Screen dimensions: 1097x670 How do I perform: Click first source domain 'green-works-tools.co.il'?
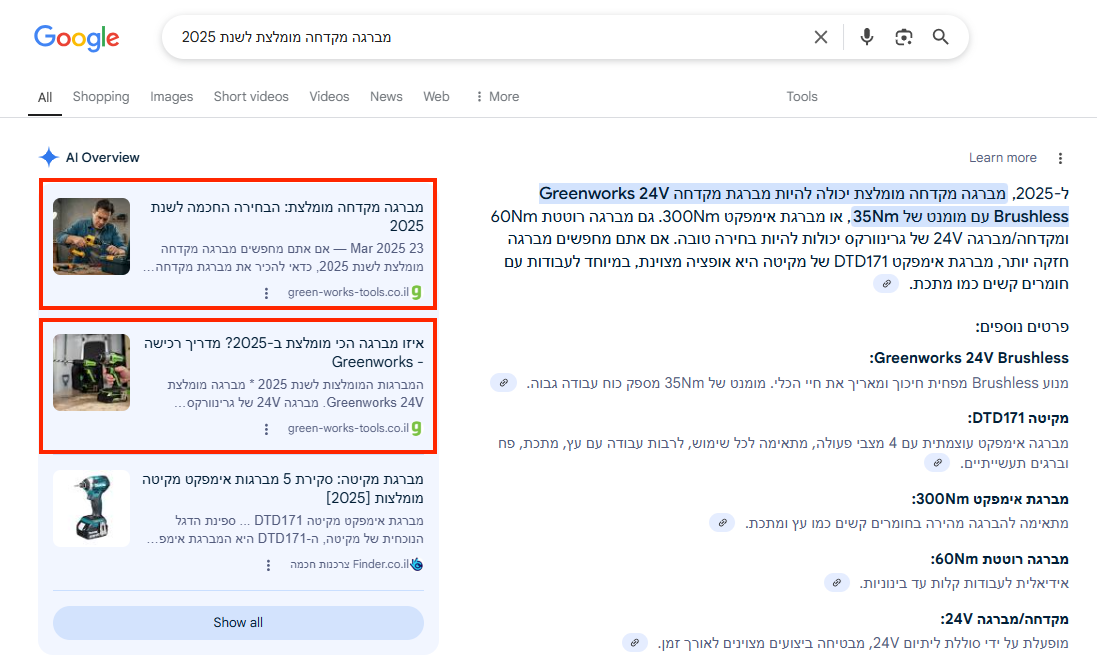pos(348,292)
